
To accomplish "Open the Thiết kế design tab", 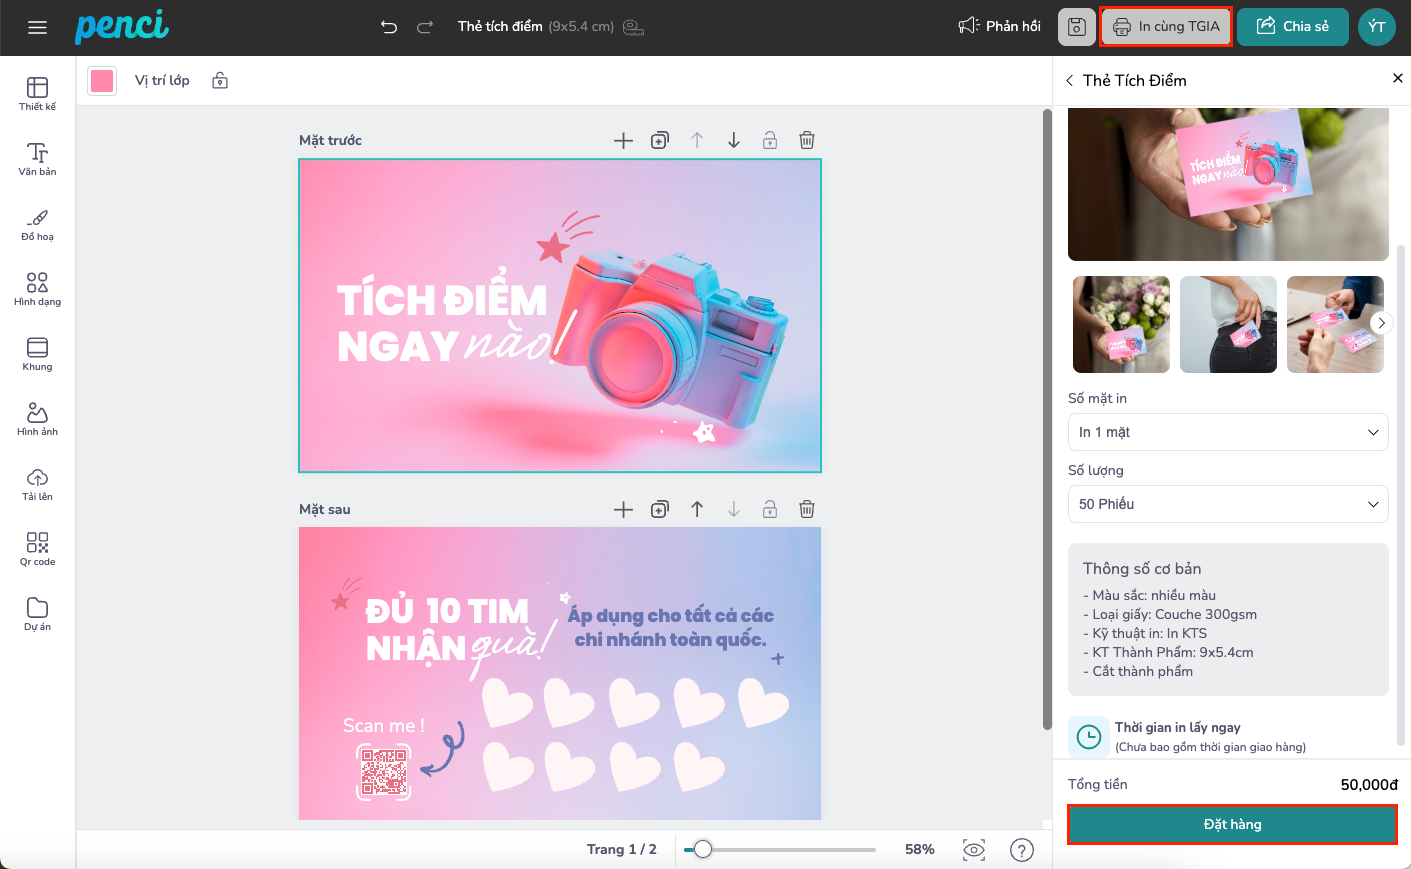I will tap(37, 93).
